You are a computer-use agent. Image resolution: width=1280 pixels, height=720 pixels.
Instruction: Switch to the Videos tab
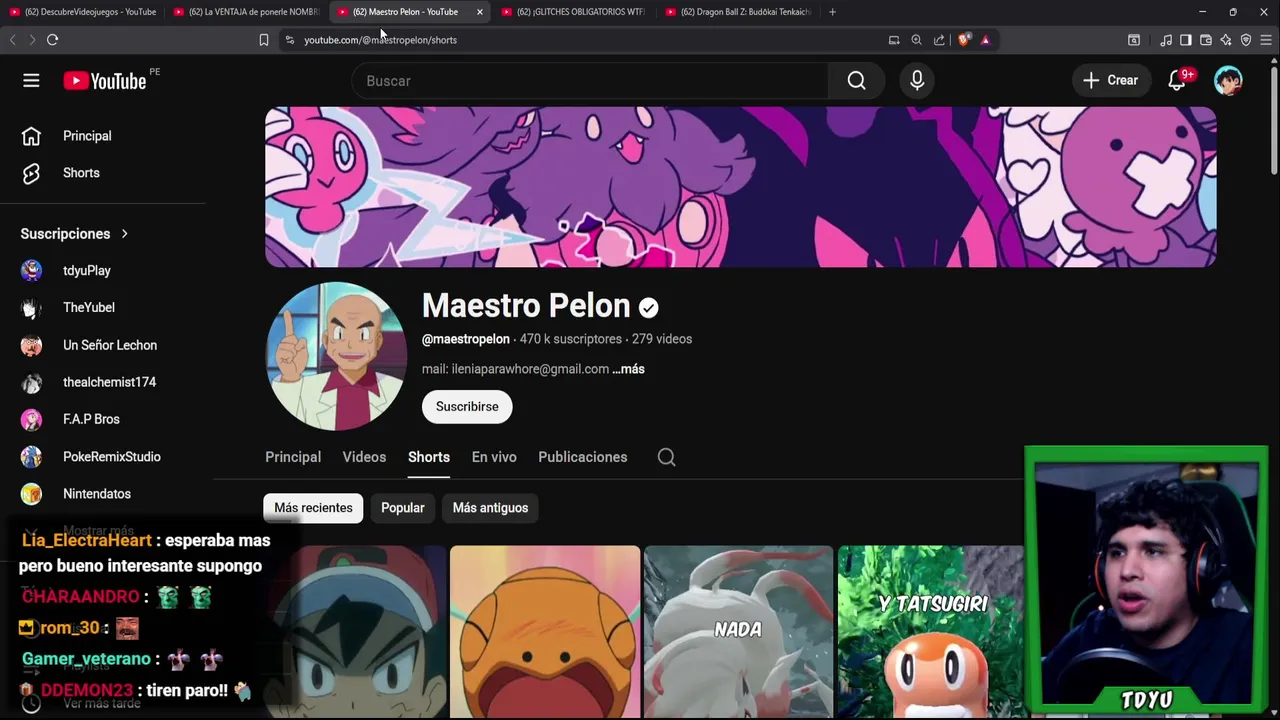(x=364, y=457)
